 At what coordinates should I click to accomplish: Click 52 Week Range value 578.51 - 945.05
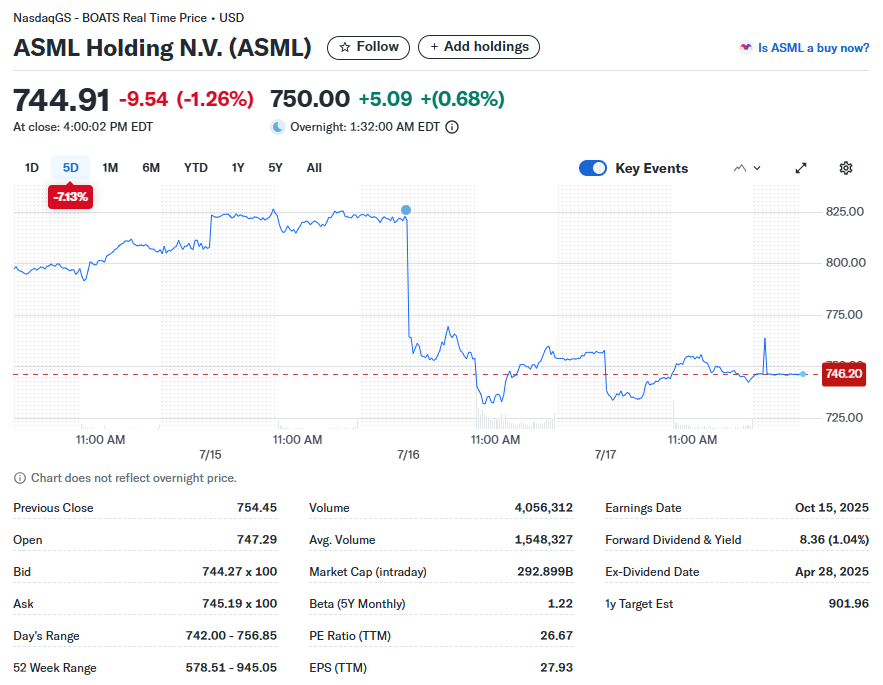[231, 668]
